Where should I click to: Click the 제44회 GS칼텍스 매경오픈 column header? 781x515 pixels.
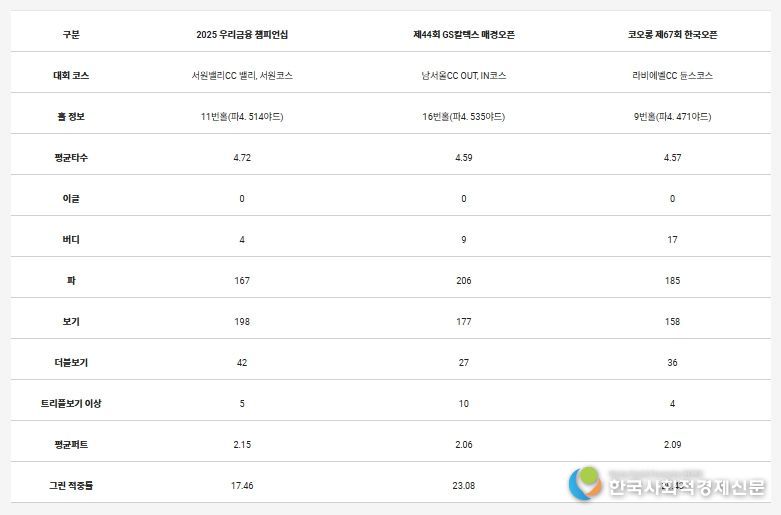464,34
